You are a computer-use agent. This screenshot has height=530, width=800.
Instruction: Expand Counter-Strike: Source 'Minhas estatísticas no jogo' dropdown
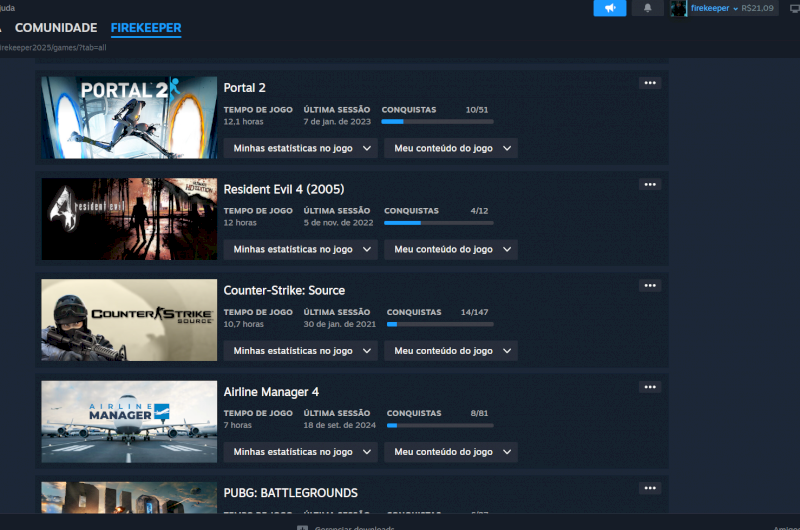coord(300,351)
